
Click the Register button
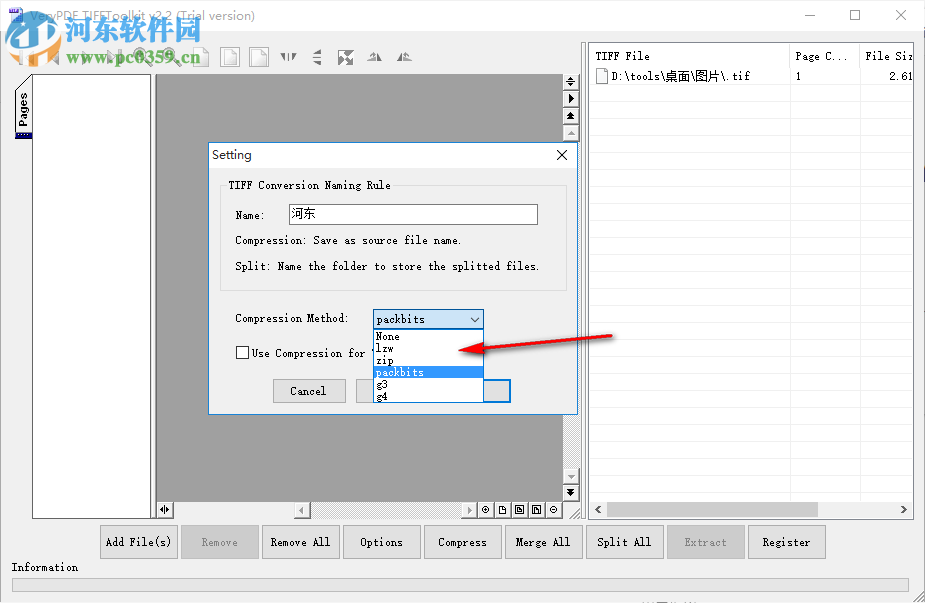pos(786,541)
